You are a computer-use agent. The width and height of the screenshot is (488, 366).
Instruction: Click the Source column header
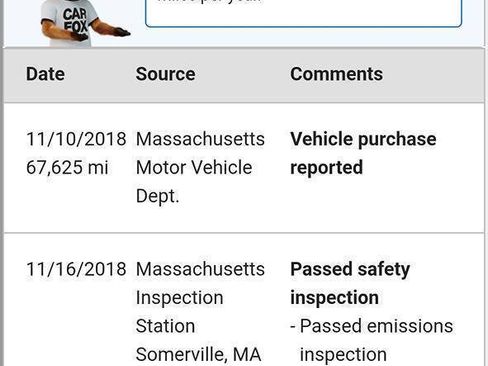[x=165, y=74]
